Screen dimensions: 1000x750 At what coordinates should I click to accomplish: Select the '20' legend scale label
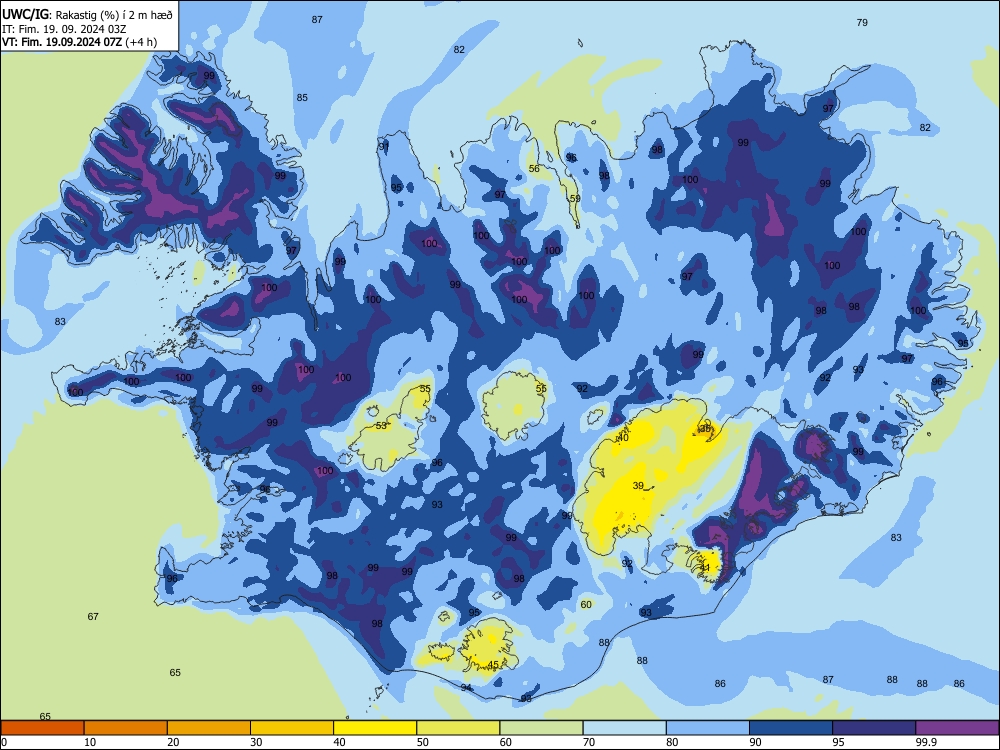173,742
